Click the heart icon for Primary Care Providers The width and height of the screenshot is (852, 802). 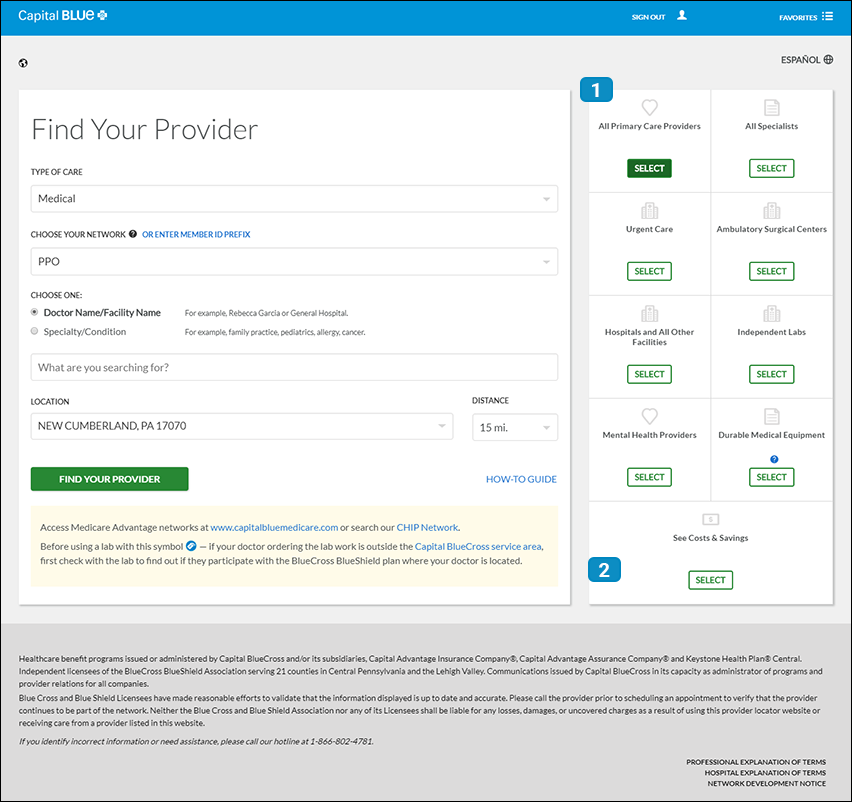tap(649, 107)
